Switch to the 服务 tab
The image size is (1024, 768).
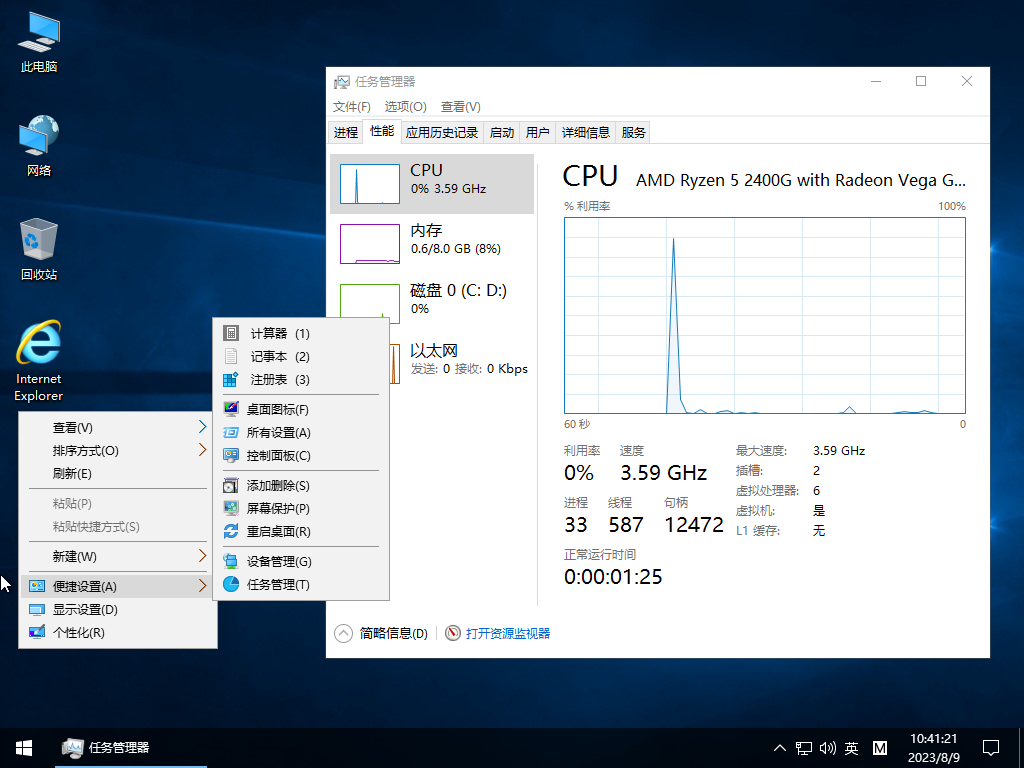click(633, 133)
